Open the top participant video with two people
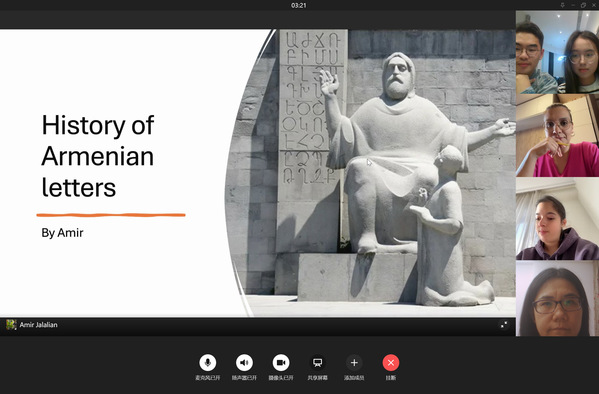599x394 pixels. [557, 52]
